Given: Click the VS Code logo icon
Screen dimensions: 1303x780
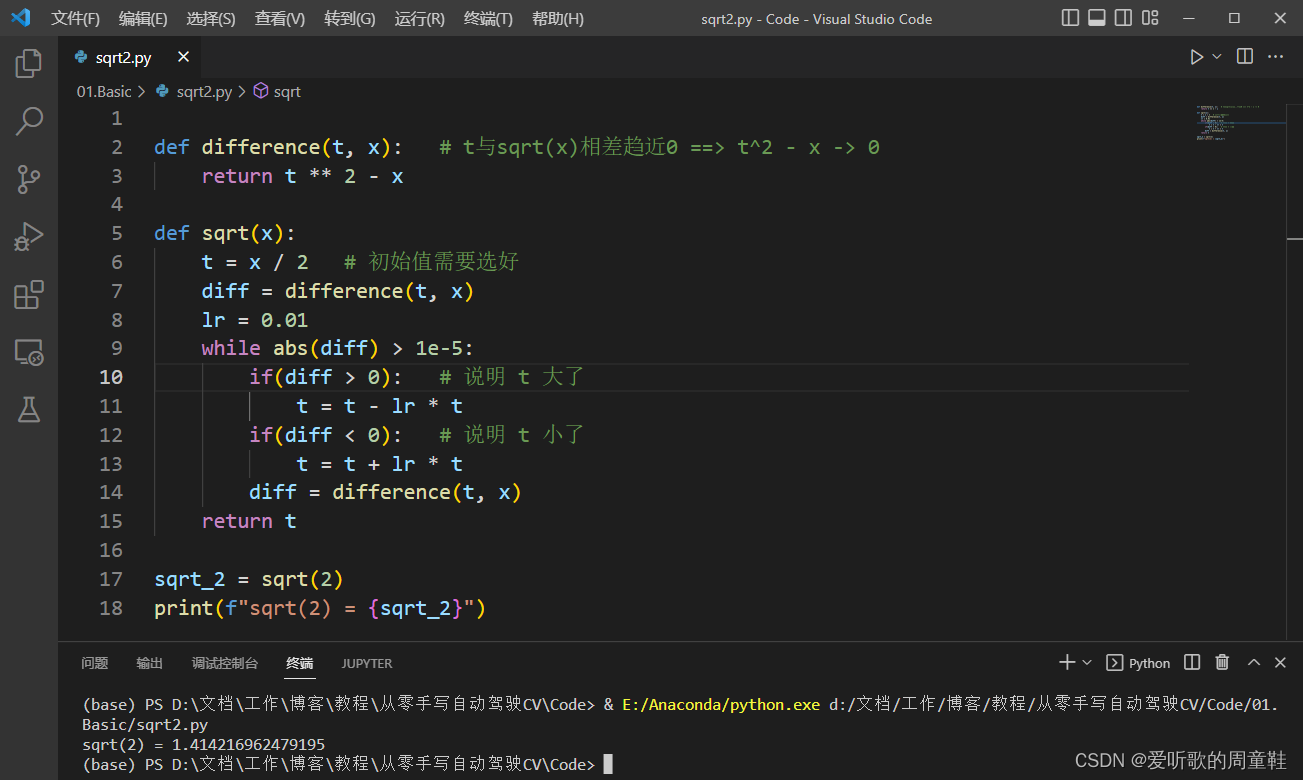Looking at the screenshot, I should 21,18.
